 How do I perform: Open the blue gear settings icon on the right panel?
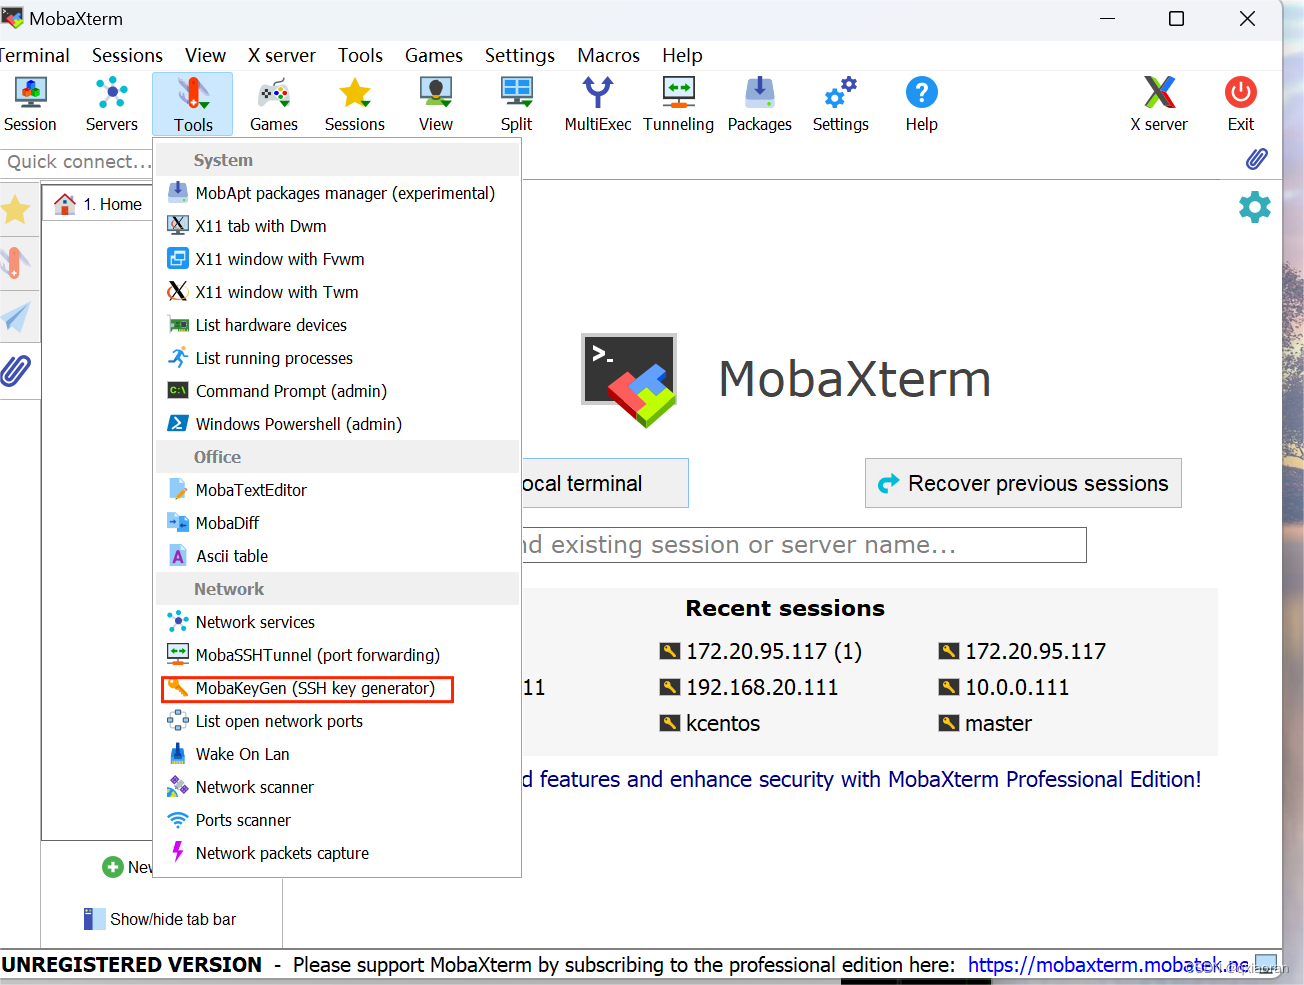tap(1255, 207)
